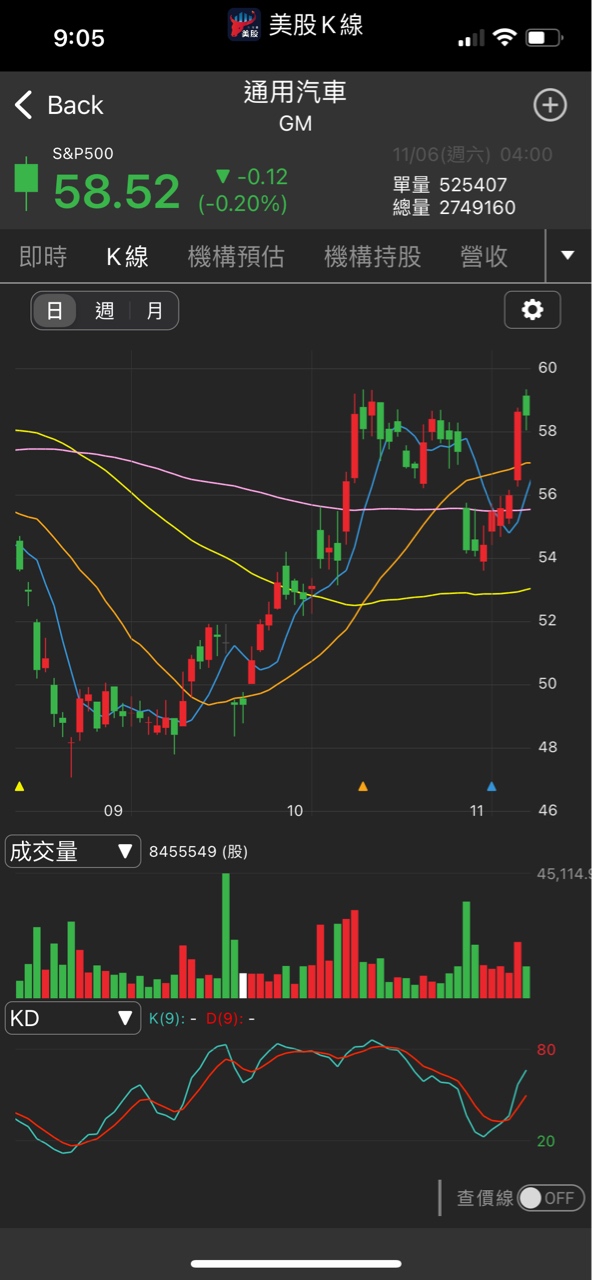Tap the white highlighted volume bar

pyautogui.click(x=243, y=985)
